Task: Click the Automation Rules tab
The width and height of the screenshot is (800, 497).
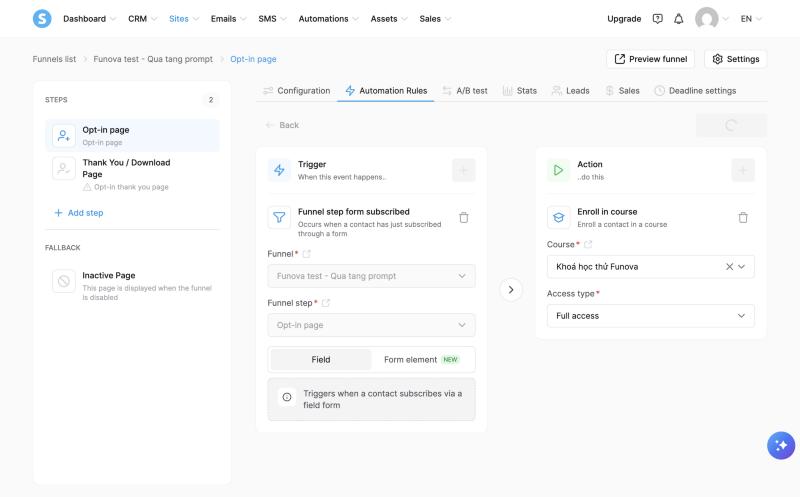Action: tap(386, 91)
